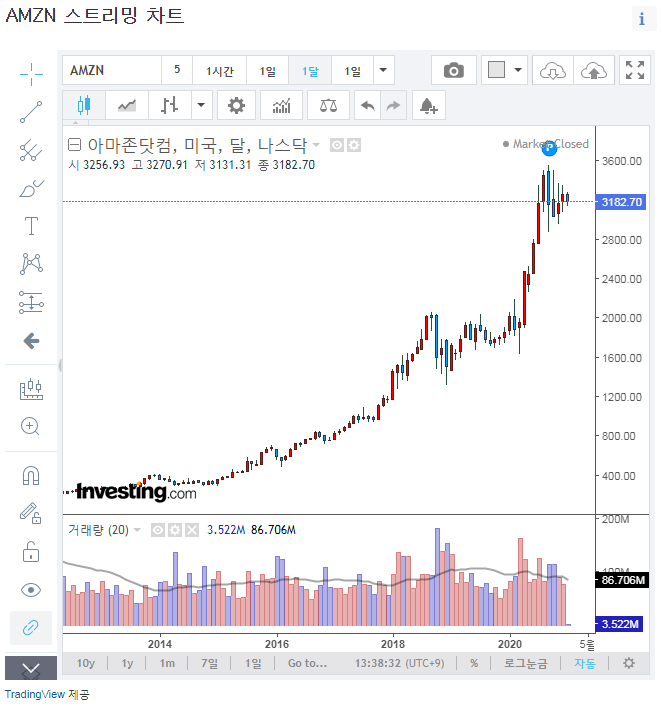
Task: Select the candlestick chart style
Action: (x=84, y=105)
